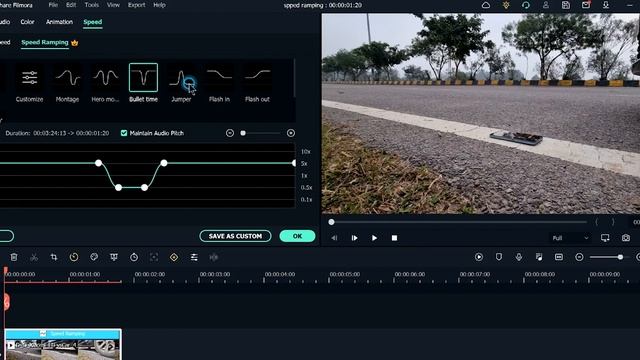This screenshot has height=360, width=640.
Task: Select the Bullet time preset
Action: 143,83
